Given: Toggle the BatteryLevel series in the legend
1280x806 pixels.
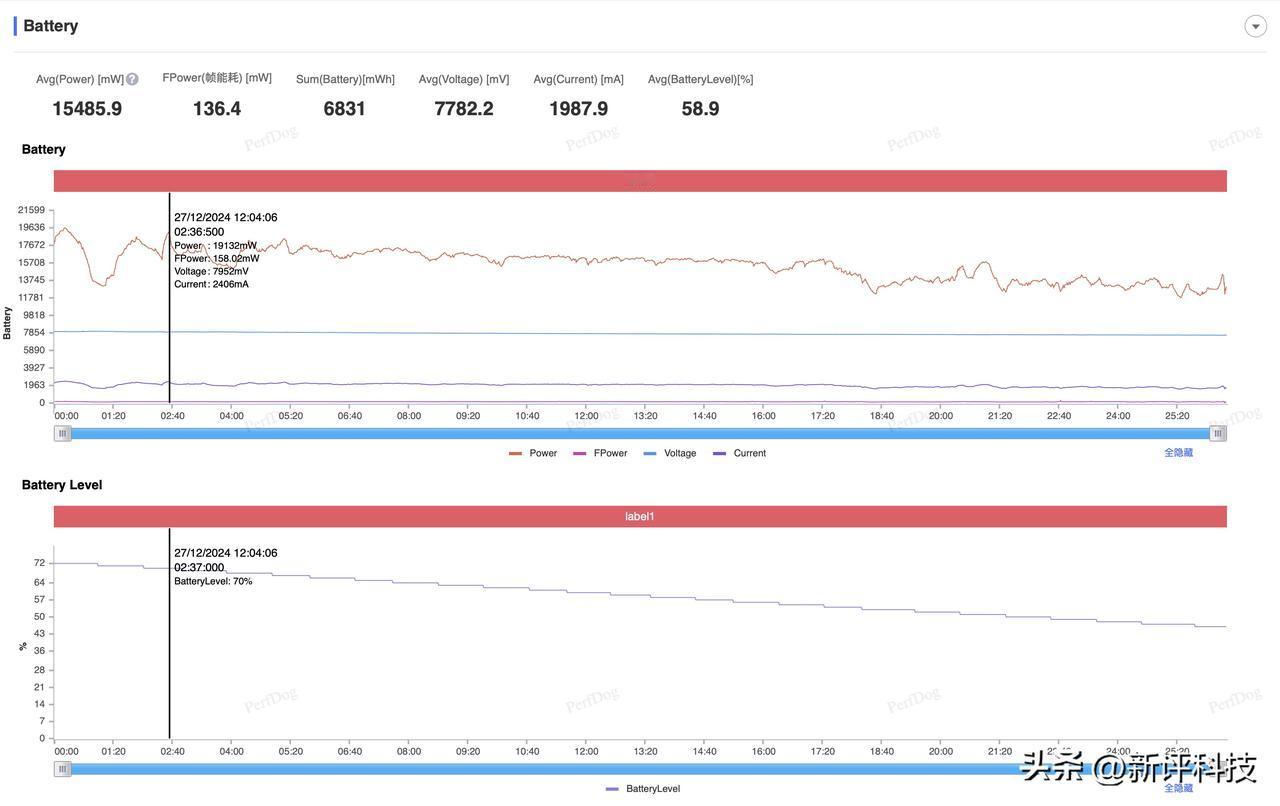Looking at the screenshot, I should (x=643, y=789).
